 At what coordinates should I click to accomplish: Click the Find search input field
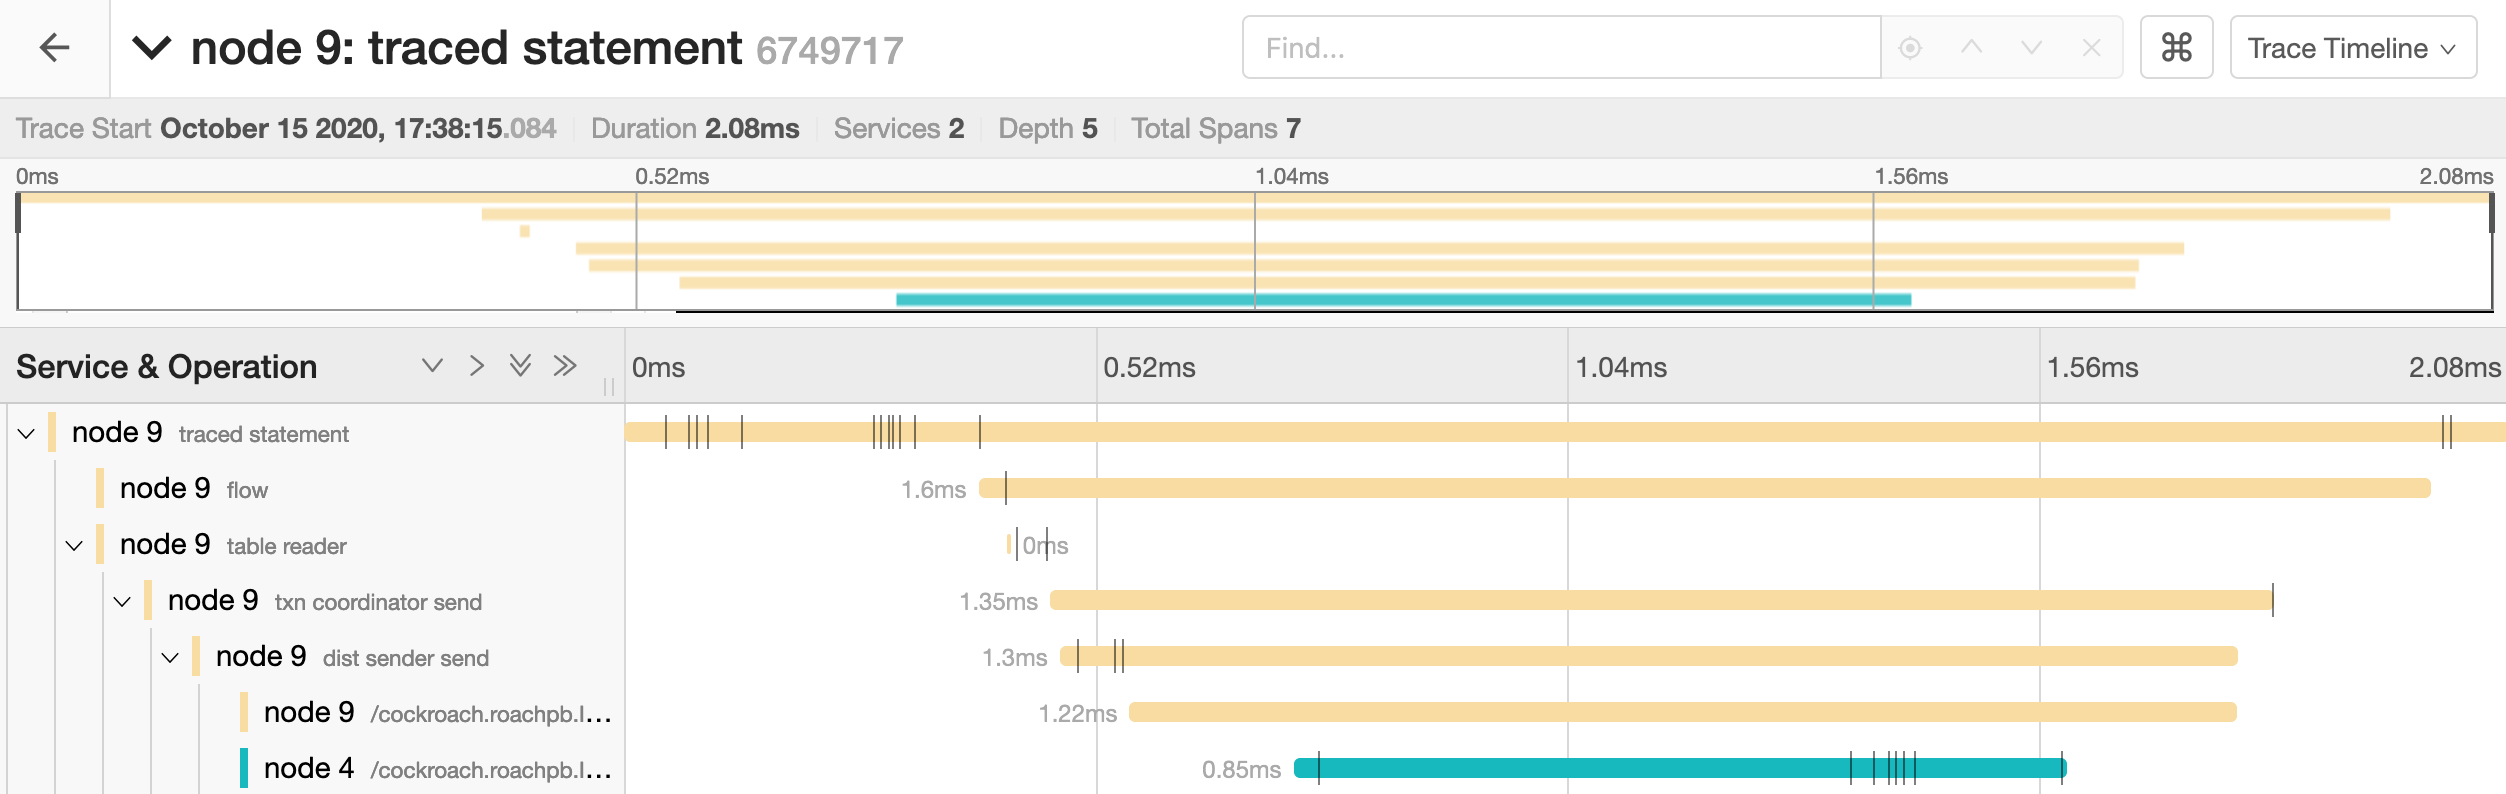point(1560,48)
